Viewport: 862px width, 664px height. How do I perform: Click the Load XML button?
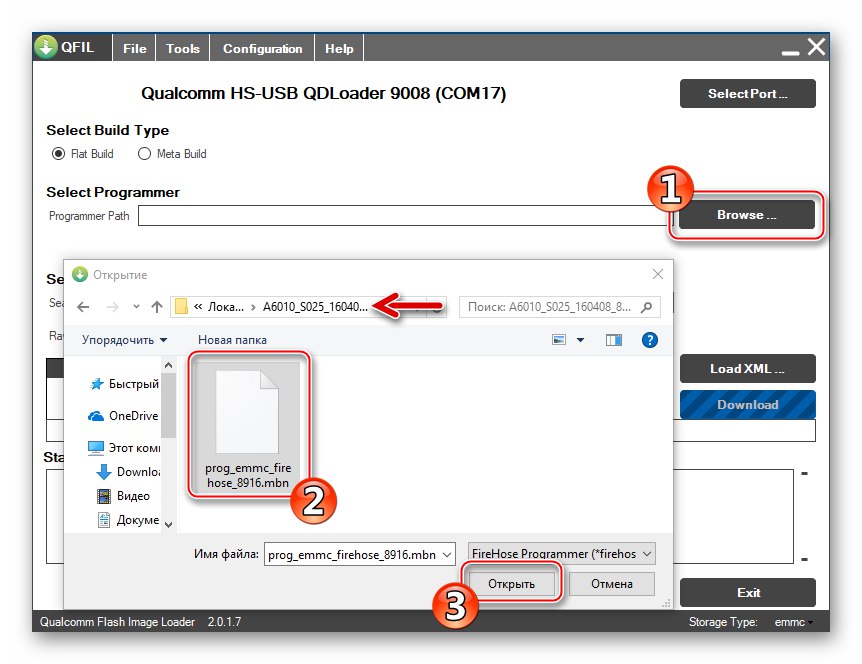click(747, 369)
